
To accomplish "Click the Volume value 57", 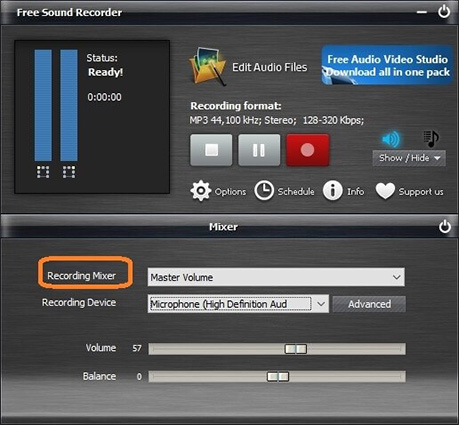I will coord(137,349).
